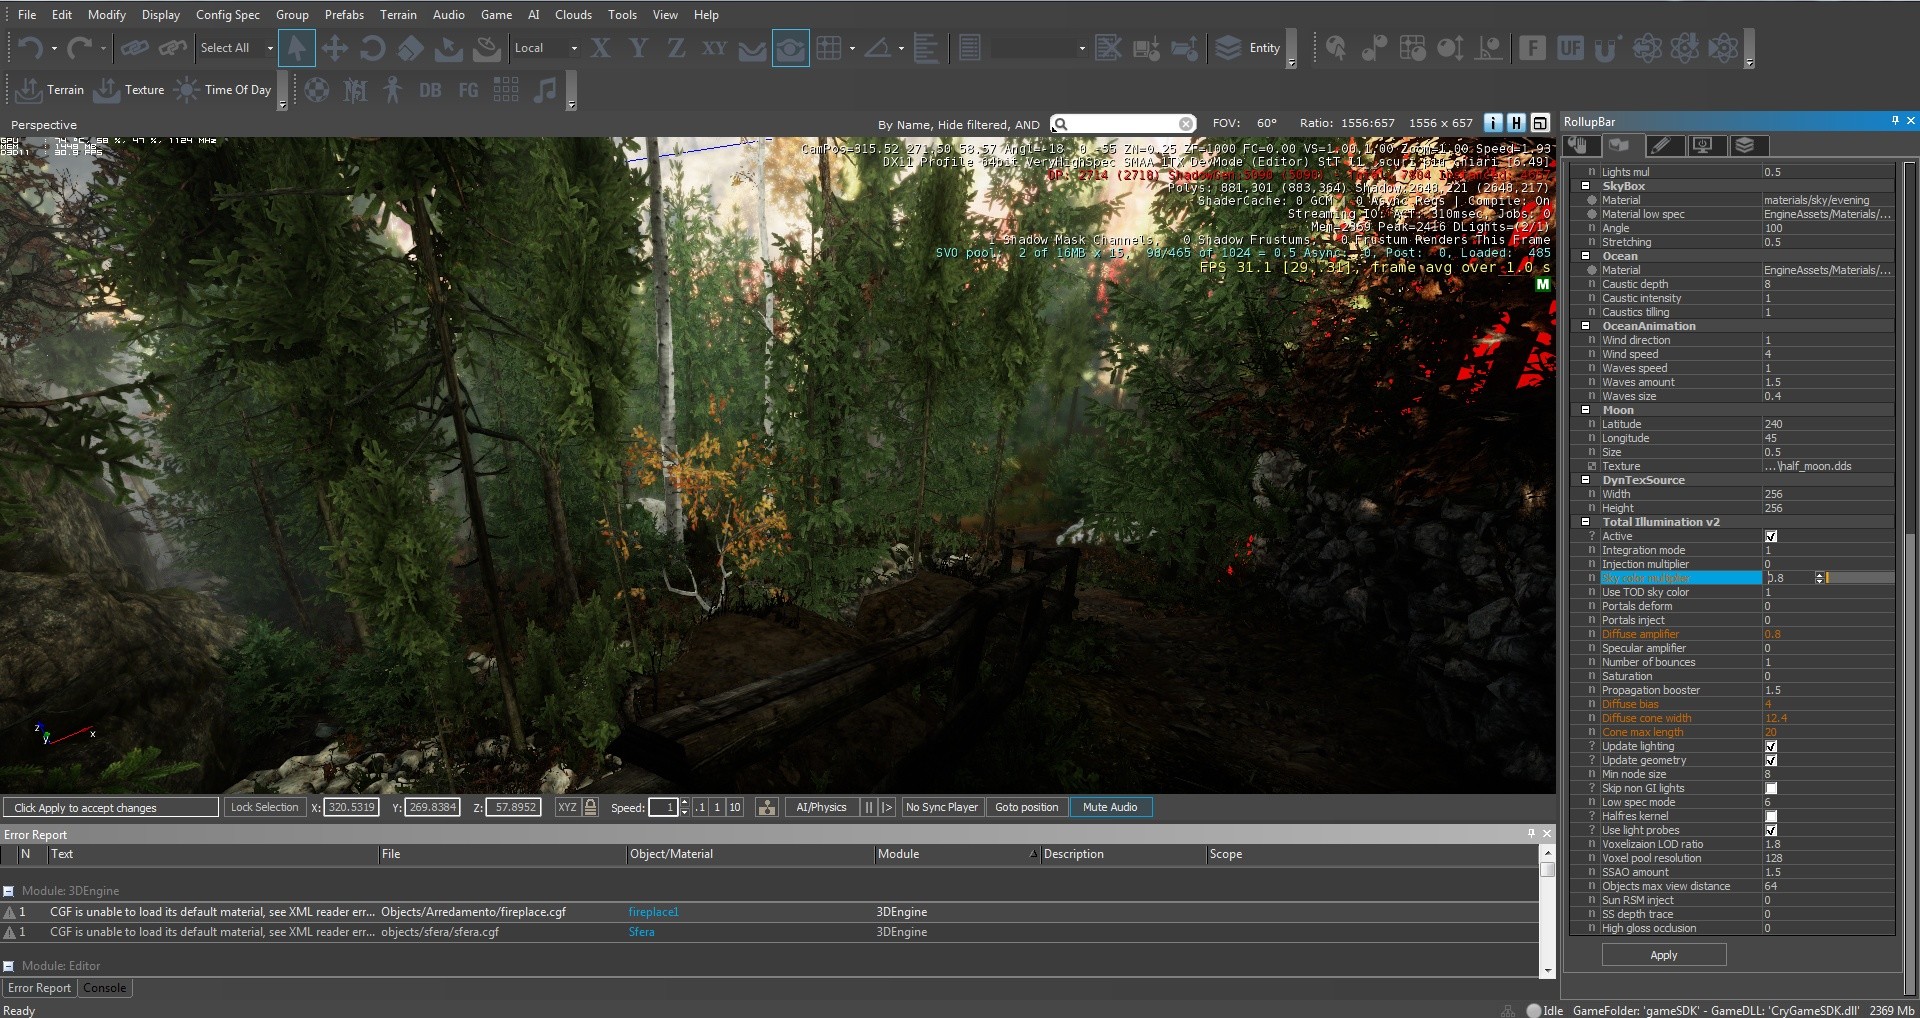1920x1018 pixels.
Task: Uncheck Active under Total Illumination v2
Action: click(x=1771, y=536)
